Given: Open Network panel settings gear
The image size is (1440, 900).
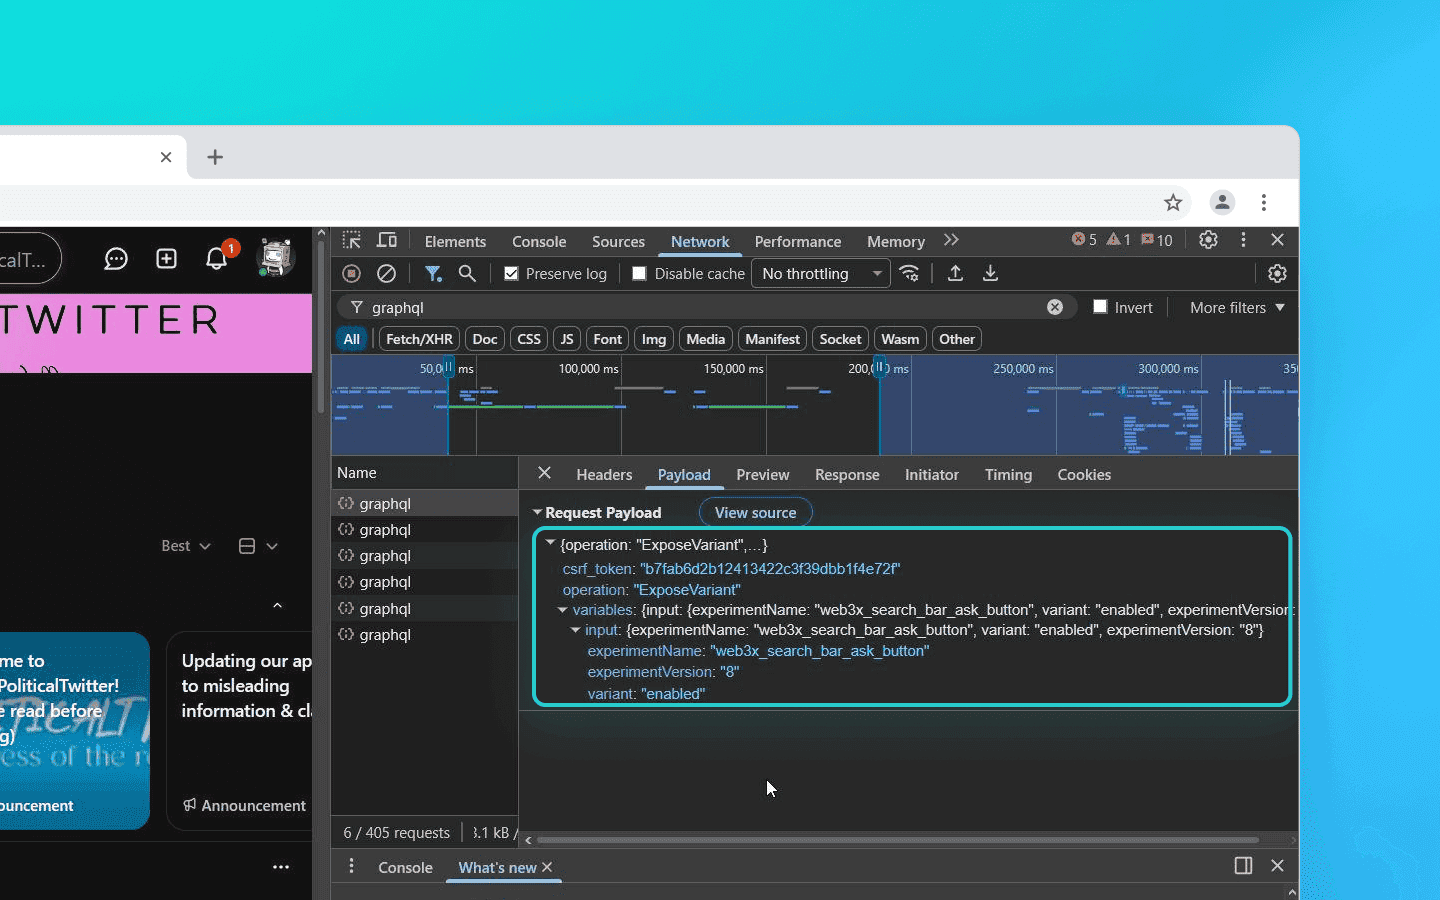Looking at the screenshot, I should point(1277,274).
